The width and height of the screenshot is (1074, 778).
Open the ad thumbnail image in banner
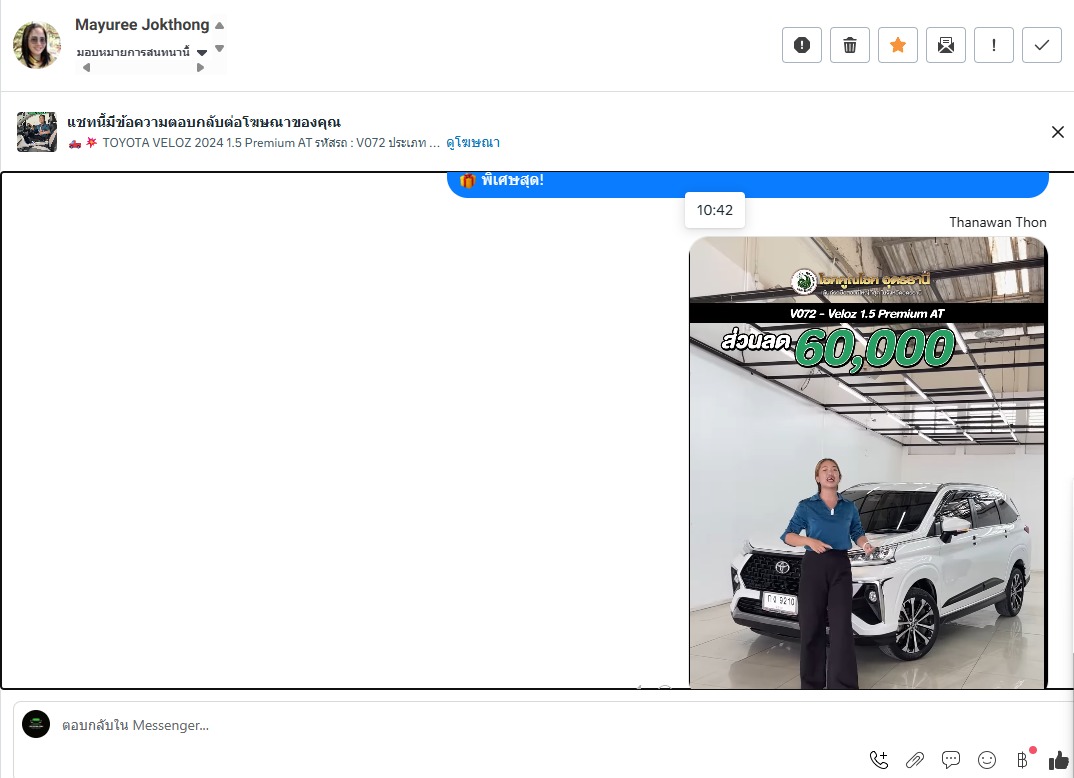tap(37, 131)
